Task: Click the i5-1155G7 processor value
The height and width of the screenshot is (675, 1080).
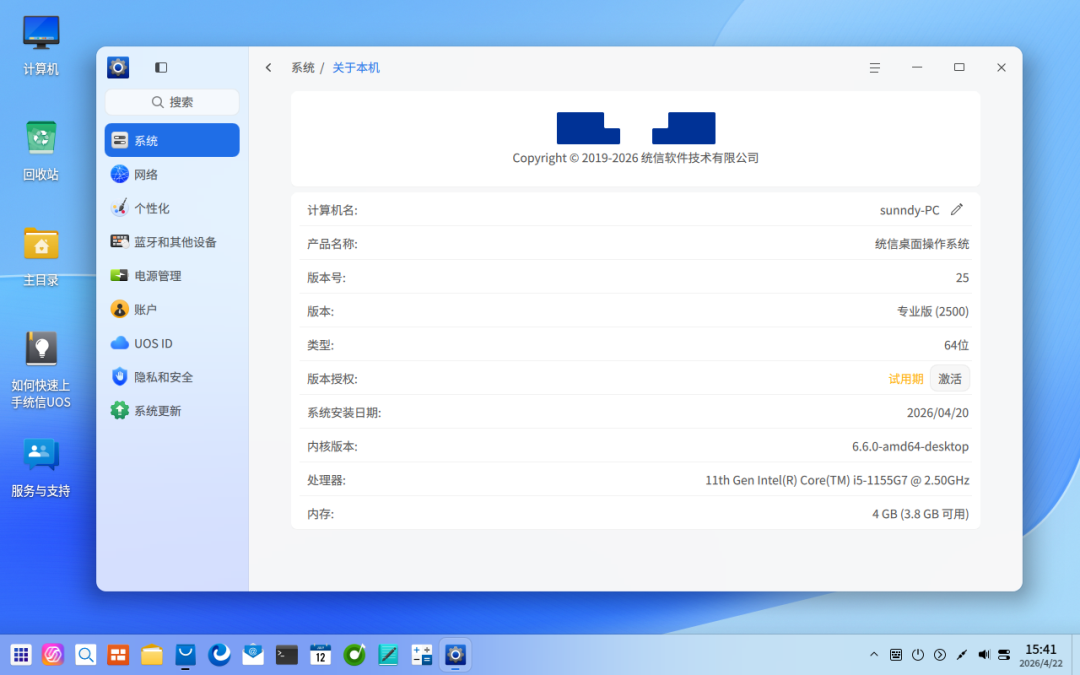Action: click(x=837, y=480)
